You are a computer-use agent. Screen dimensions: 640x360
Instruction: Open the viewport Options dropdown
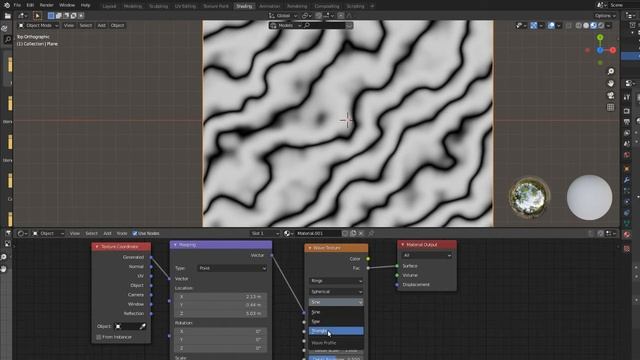coord(605,16)
